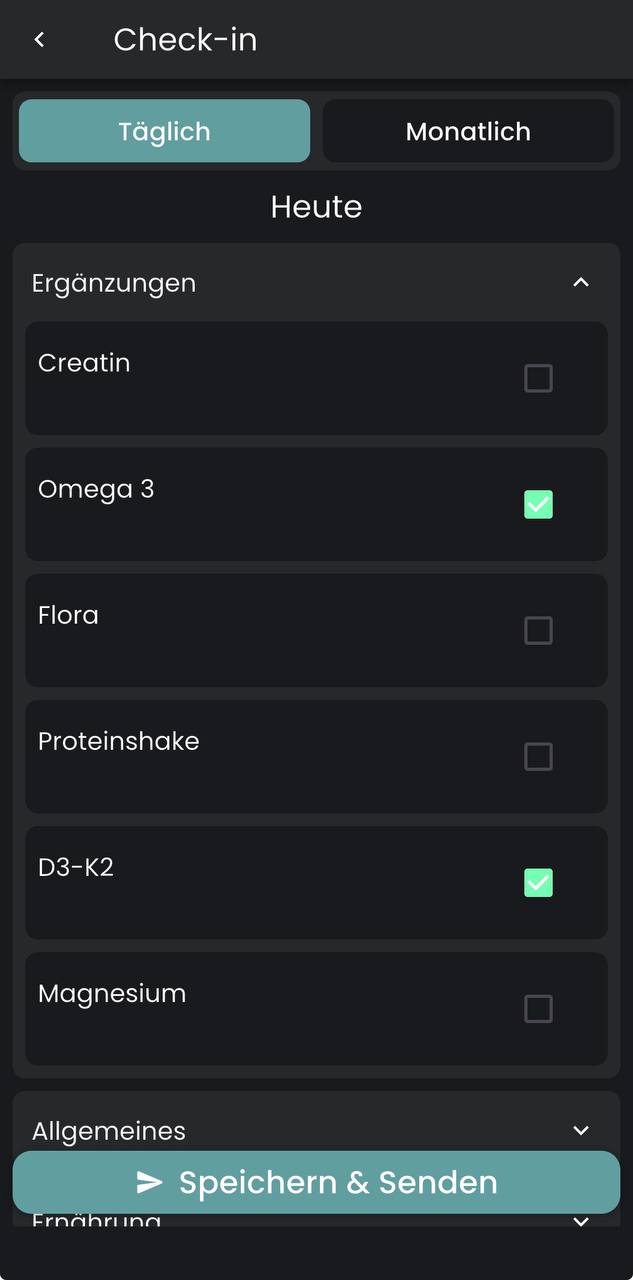Collapse the Ergänzungen section
Screen dimensions: 633x1280
tap(581, 282)
